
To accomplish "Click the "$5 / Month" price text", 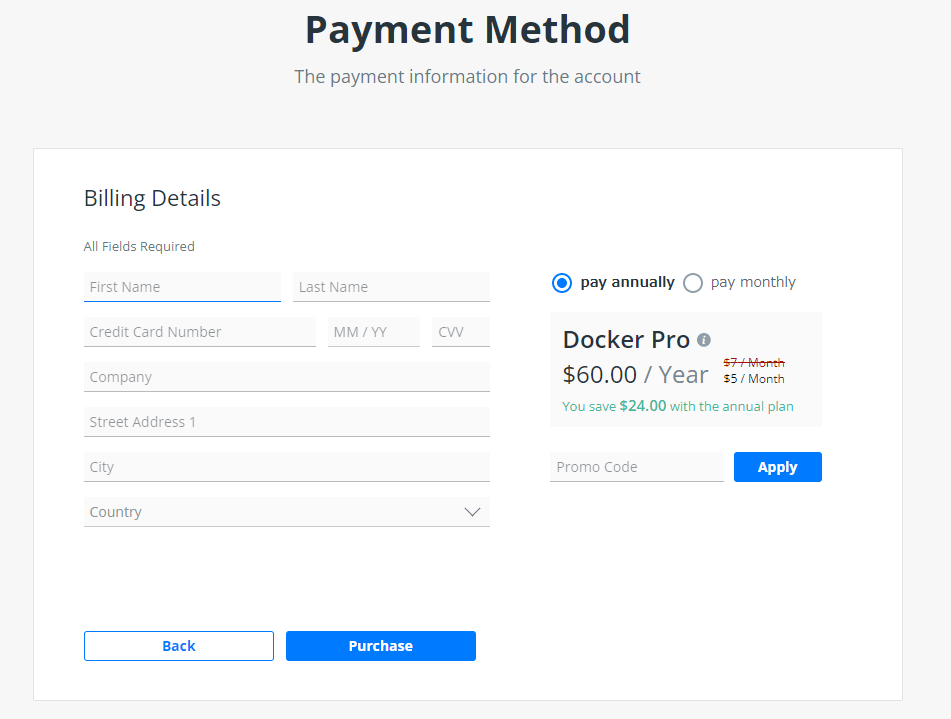I will 754,379.
